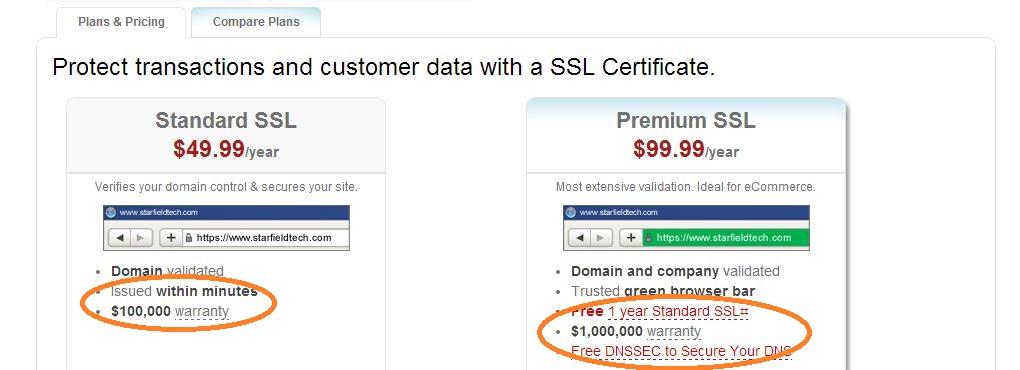This screenshot has width=1020, height=370.
Task: Select the Plans & Pricing tab
Action: 121,22
